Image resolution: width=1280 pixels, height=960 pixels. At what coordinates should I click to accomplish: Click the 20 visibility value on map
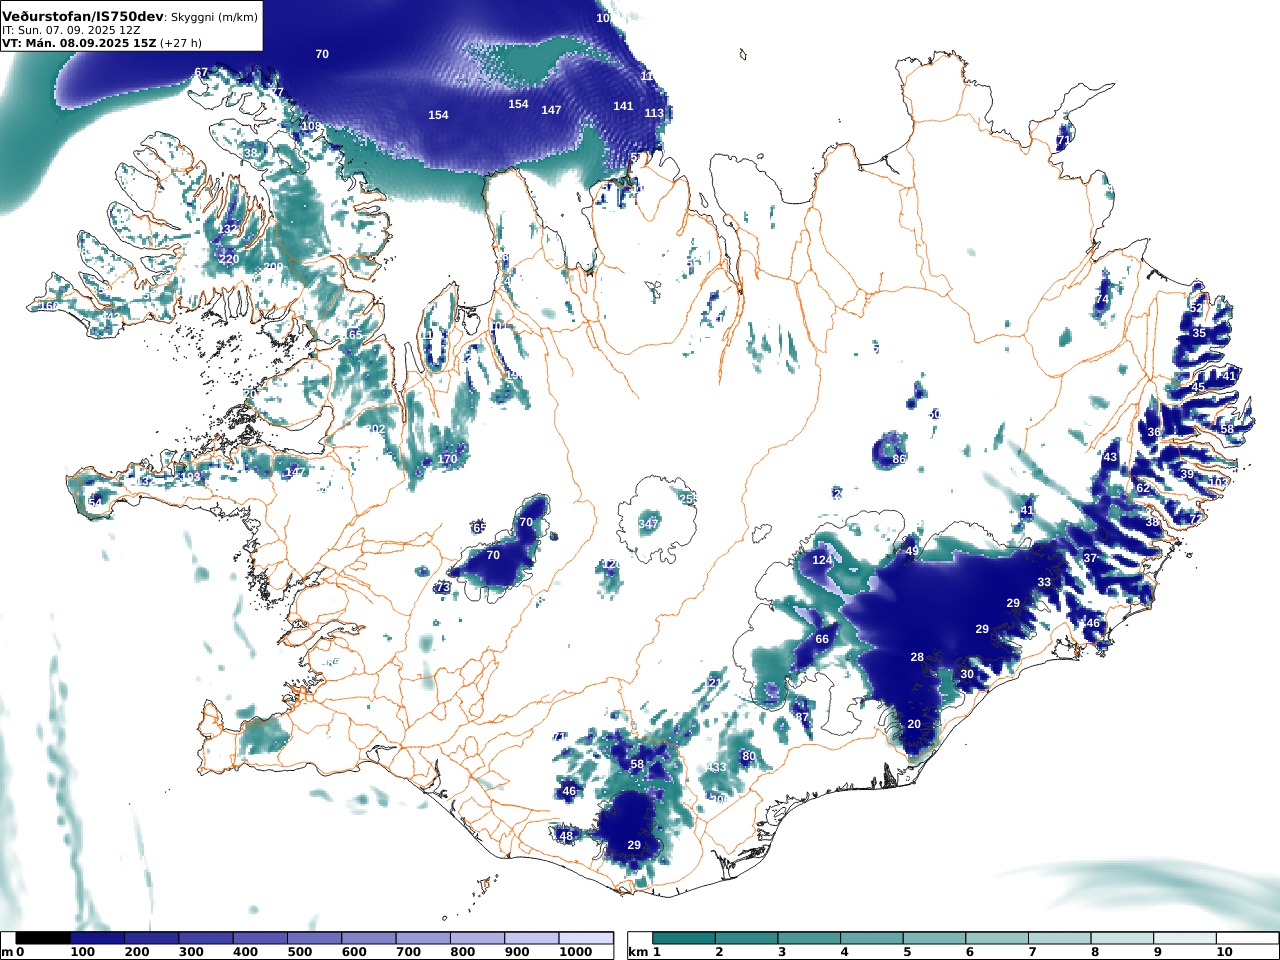(x=914, y=724)
